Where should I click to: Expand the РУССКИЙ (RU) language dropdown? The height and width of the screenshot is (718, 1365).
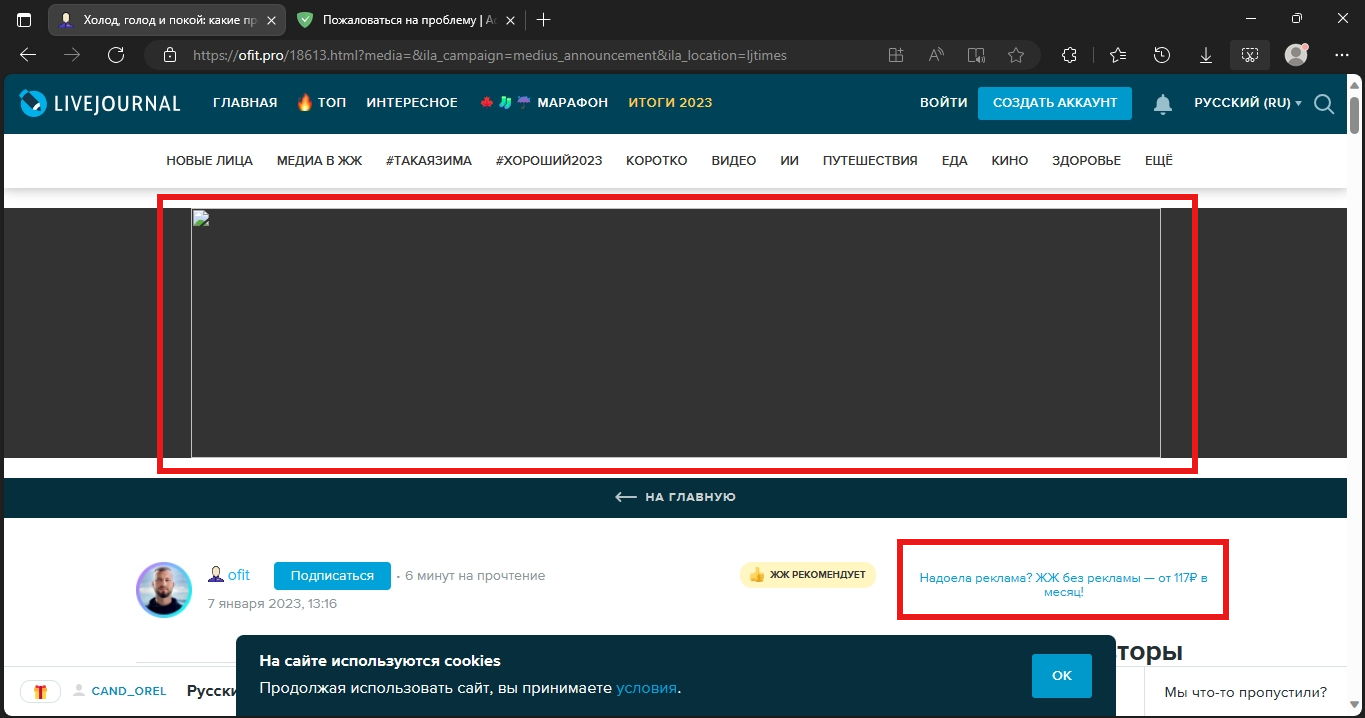click(1247, 103)
